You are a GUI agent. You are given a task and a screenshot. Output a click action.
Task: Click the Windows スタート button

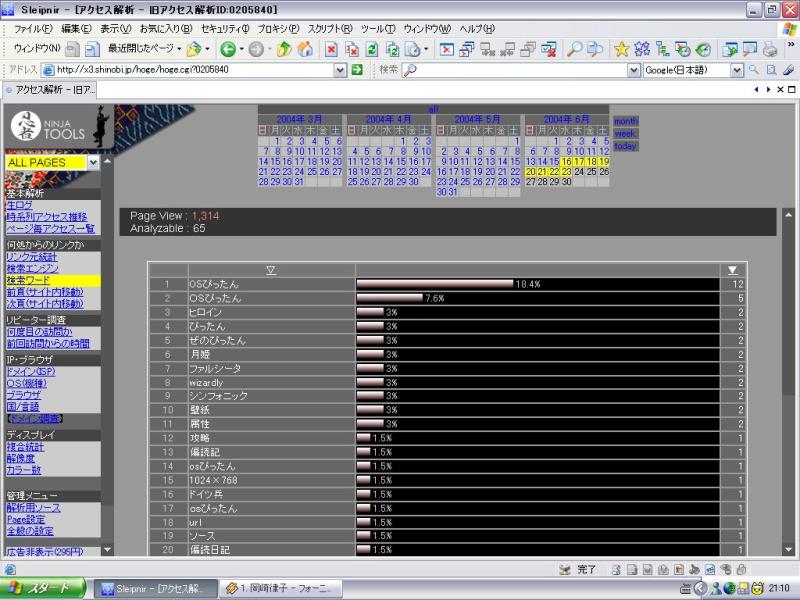(x=43, y=588)
